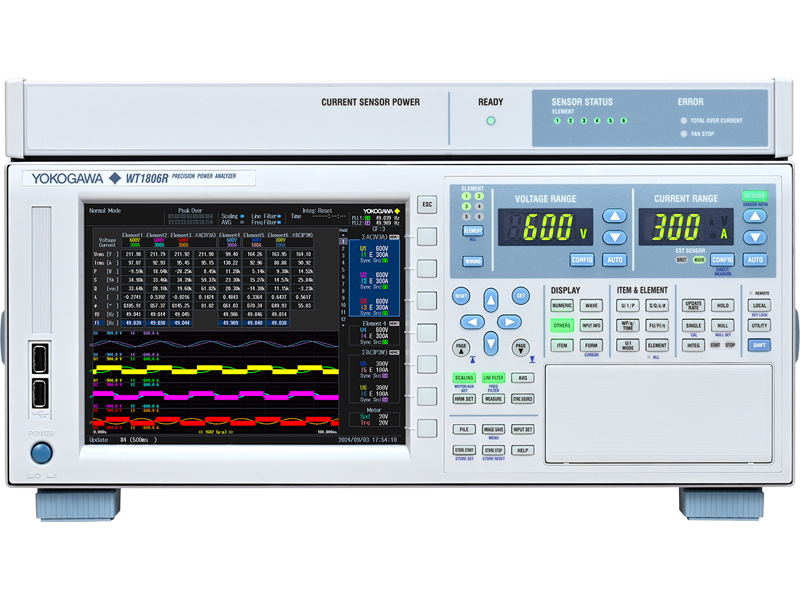This screenshot has height=600, width=800.
Task: Switch display to NUMERIC view
Action: pyautogui.click(x=562, y=306)
